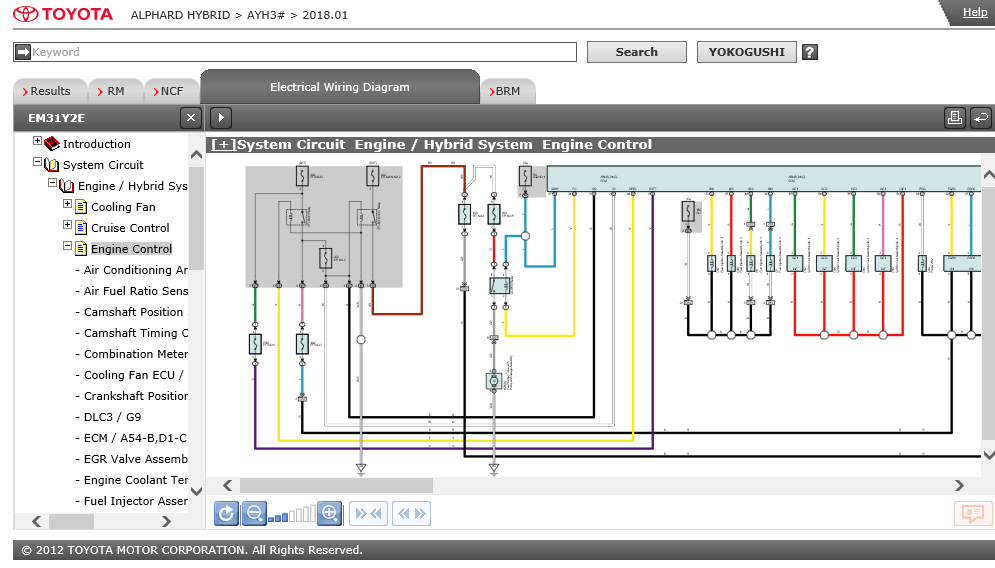Click the reset view rotate icon
This screenshot has height=568, width=995.
click(227, 513)
